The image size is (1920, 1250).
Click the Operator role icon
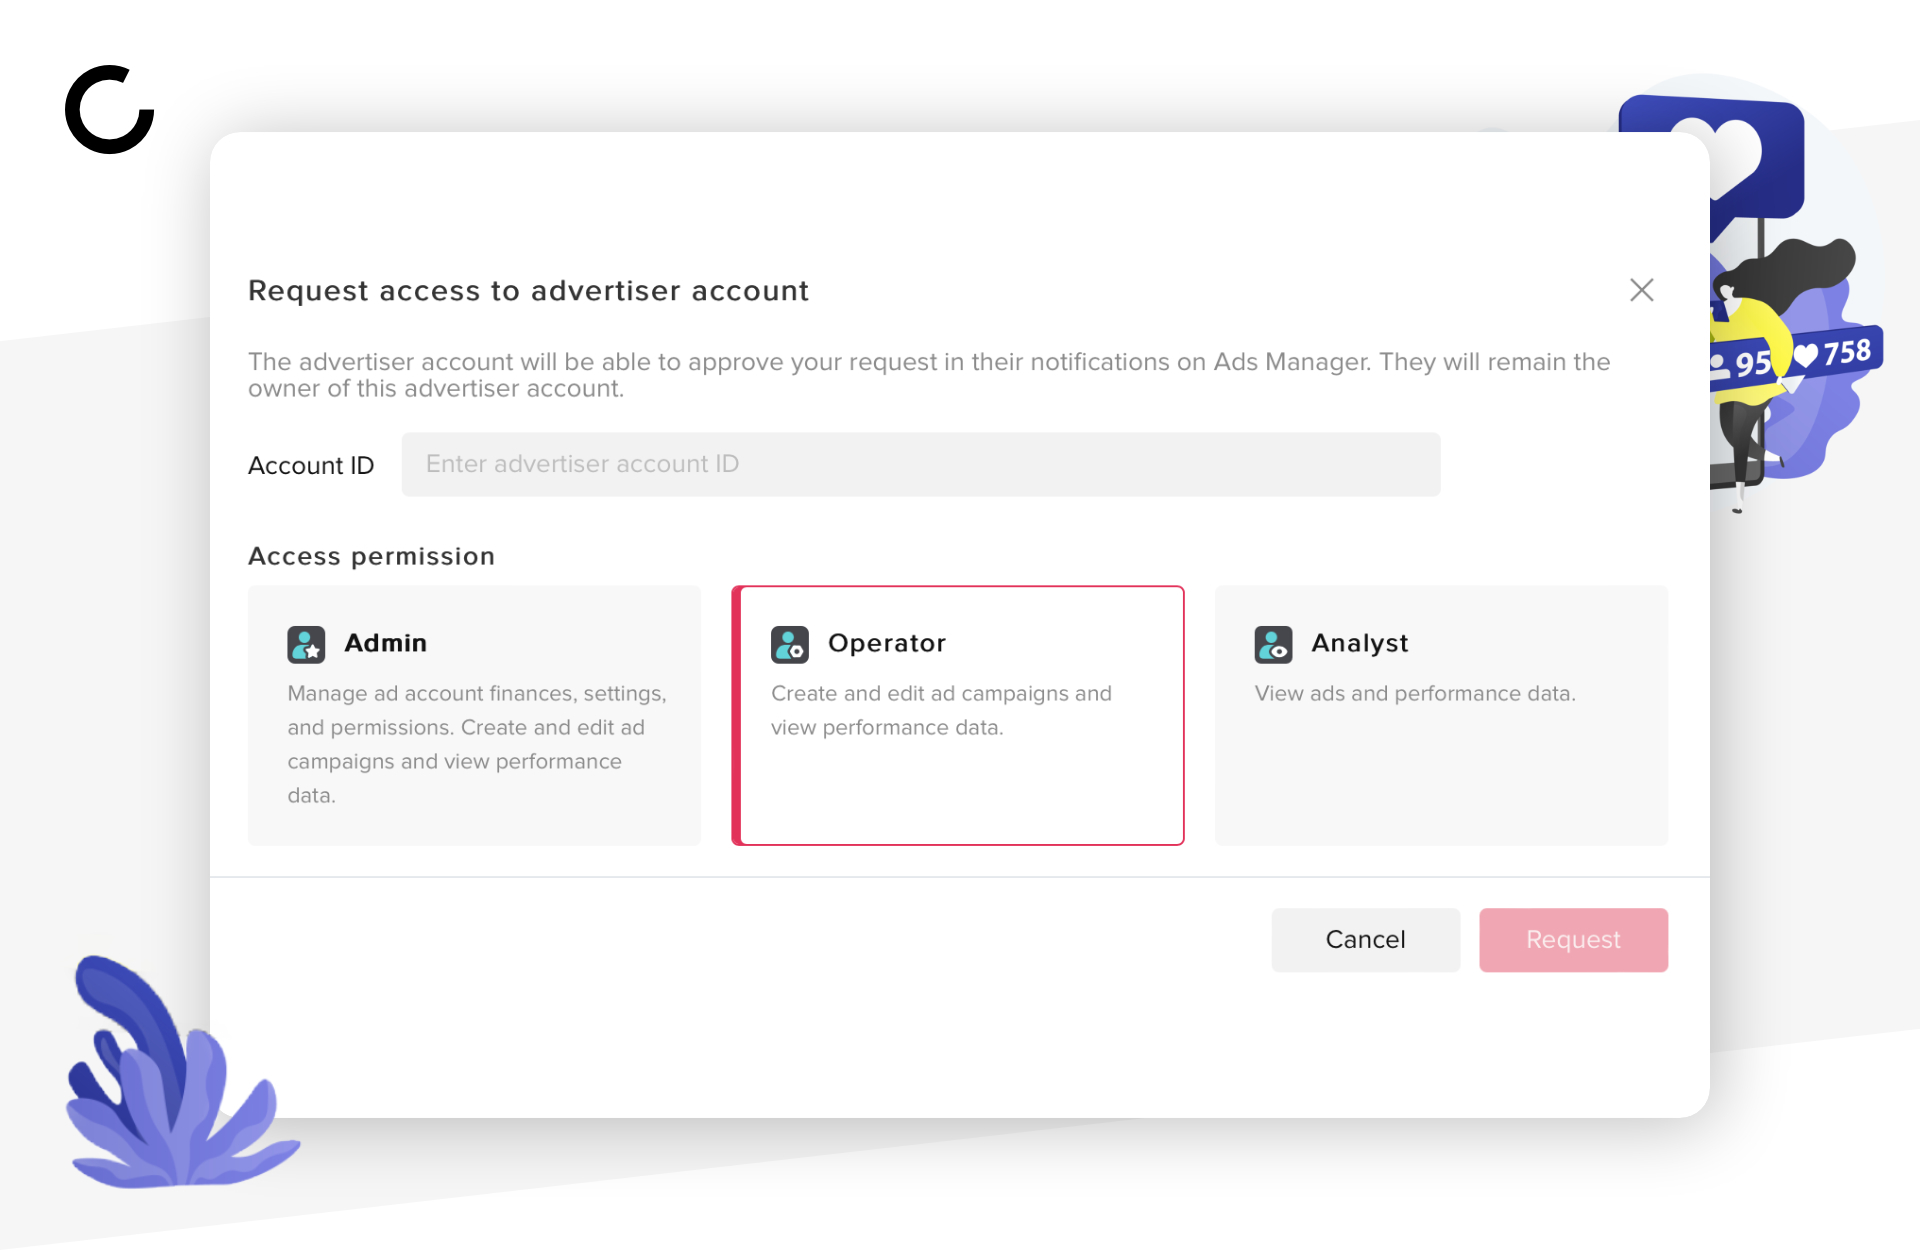pos(790,644)
